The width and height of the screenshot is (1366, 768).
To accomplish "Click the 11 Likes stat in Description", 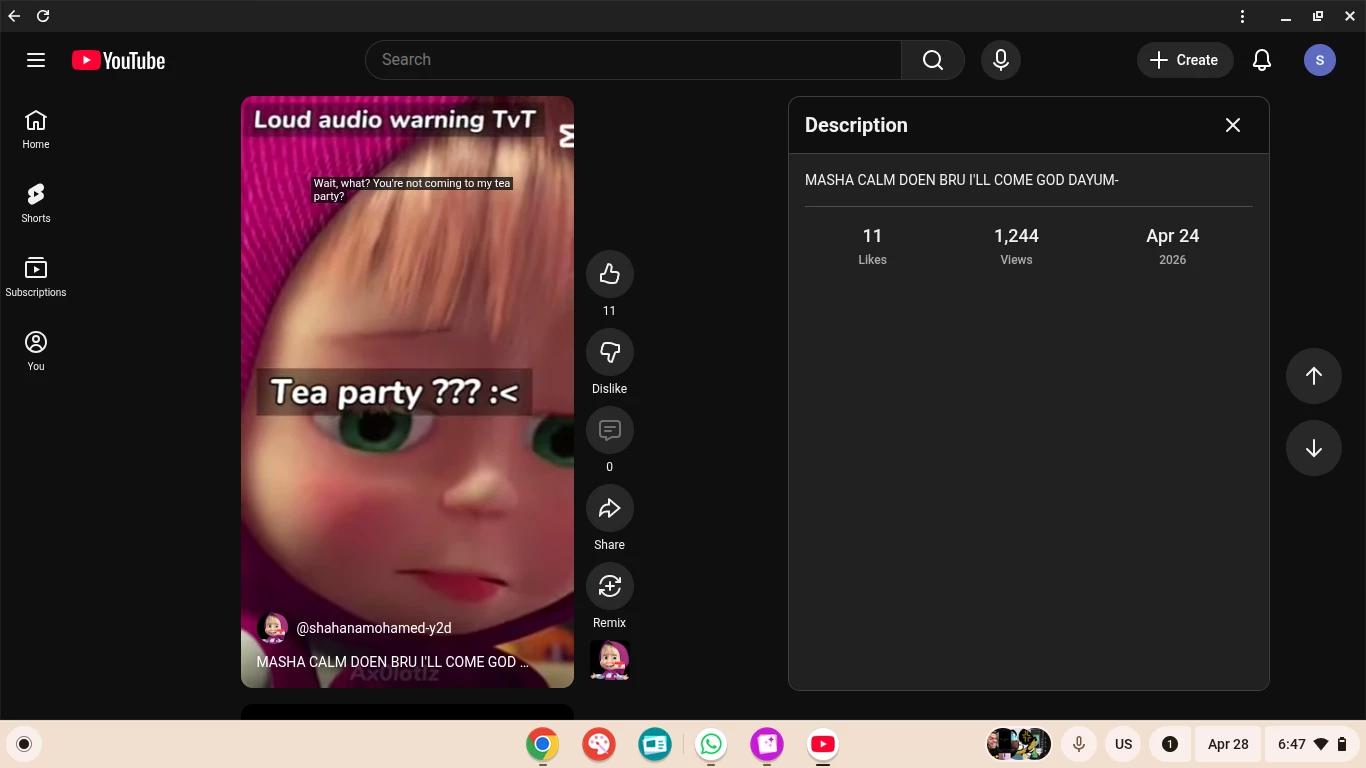I will 872,245.
